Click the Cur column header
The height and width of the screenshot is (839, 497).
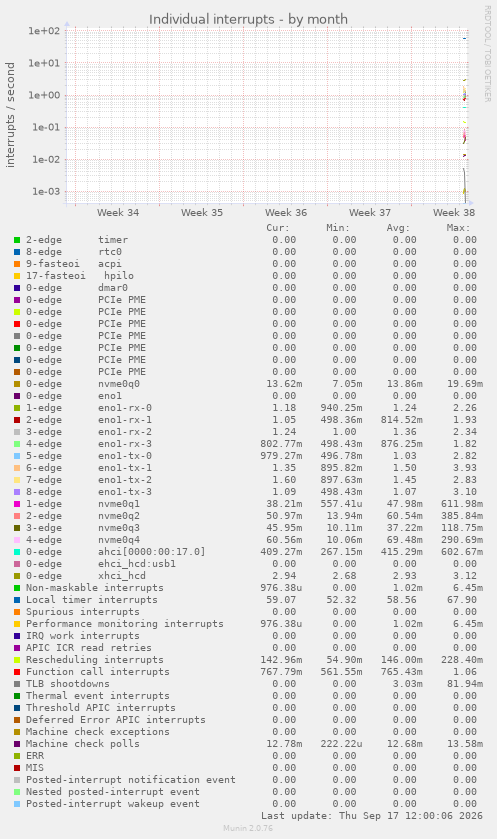(x=278, y=228)
